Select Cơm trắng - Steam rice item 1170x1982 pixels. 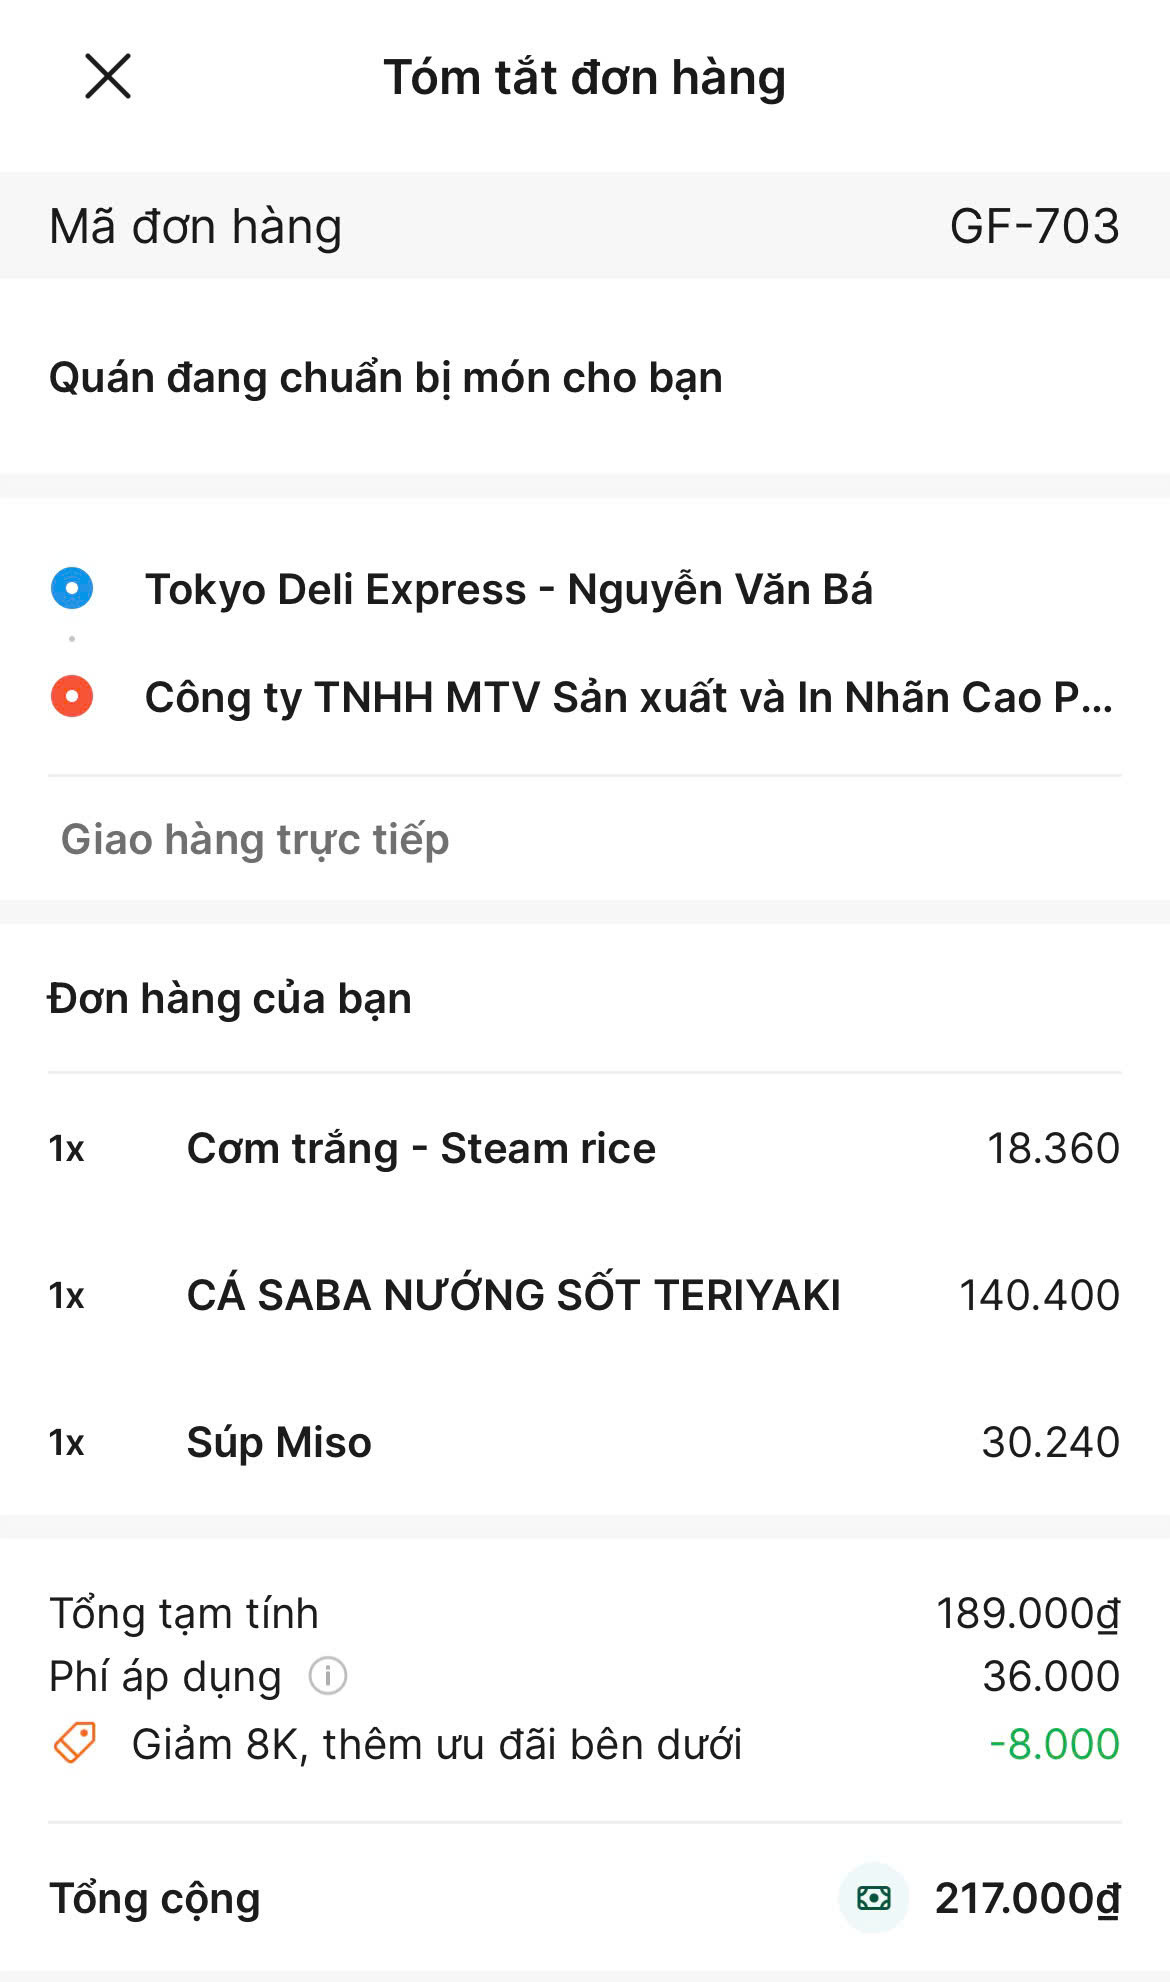[421, 1148]
